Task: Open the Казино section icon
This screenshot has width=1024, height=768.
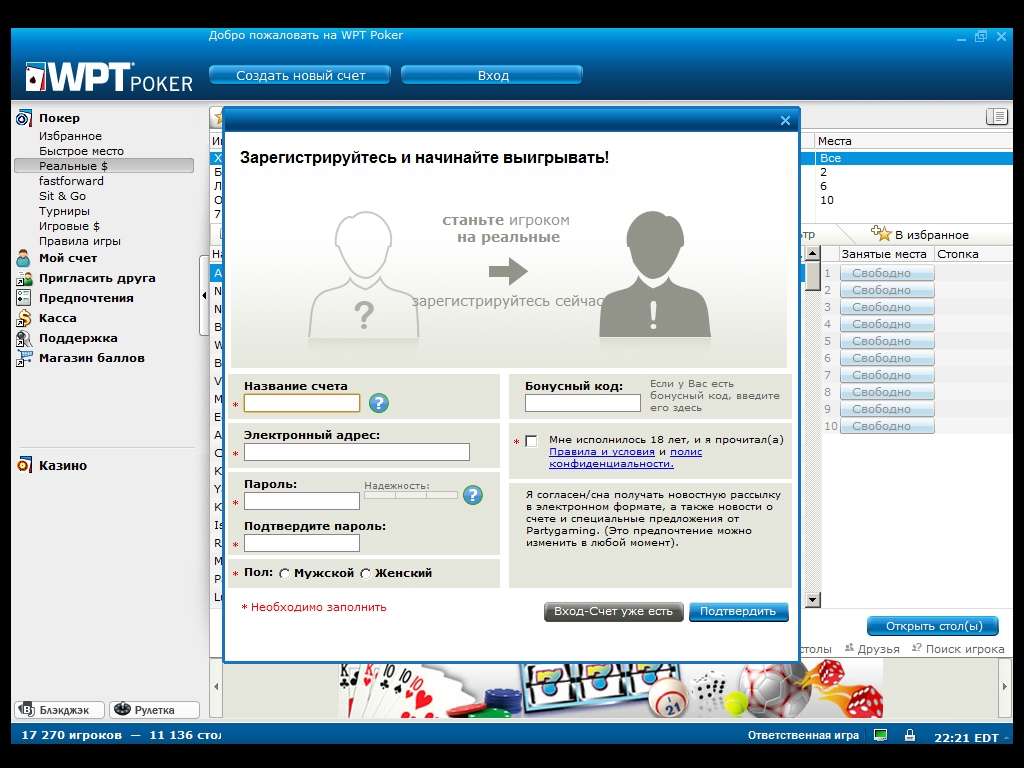Action: point(24,465)
